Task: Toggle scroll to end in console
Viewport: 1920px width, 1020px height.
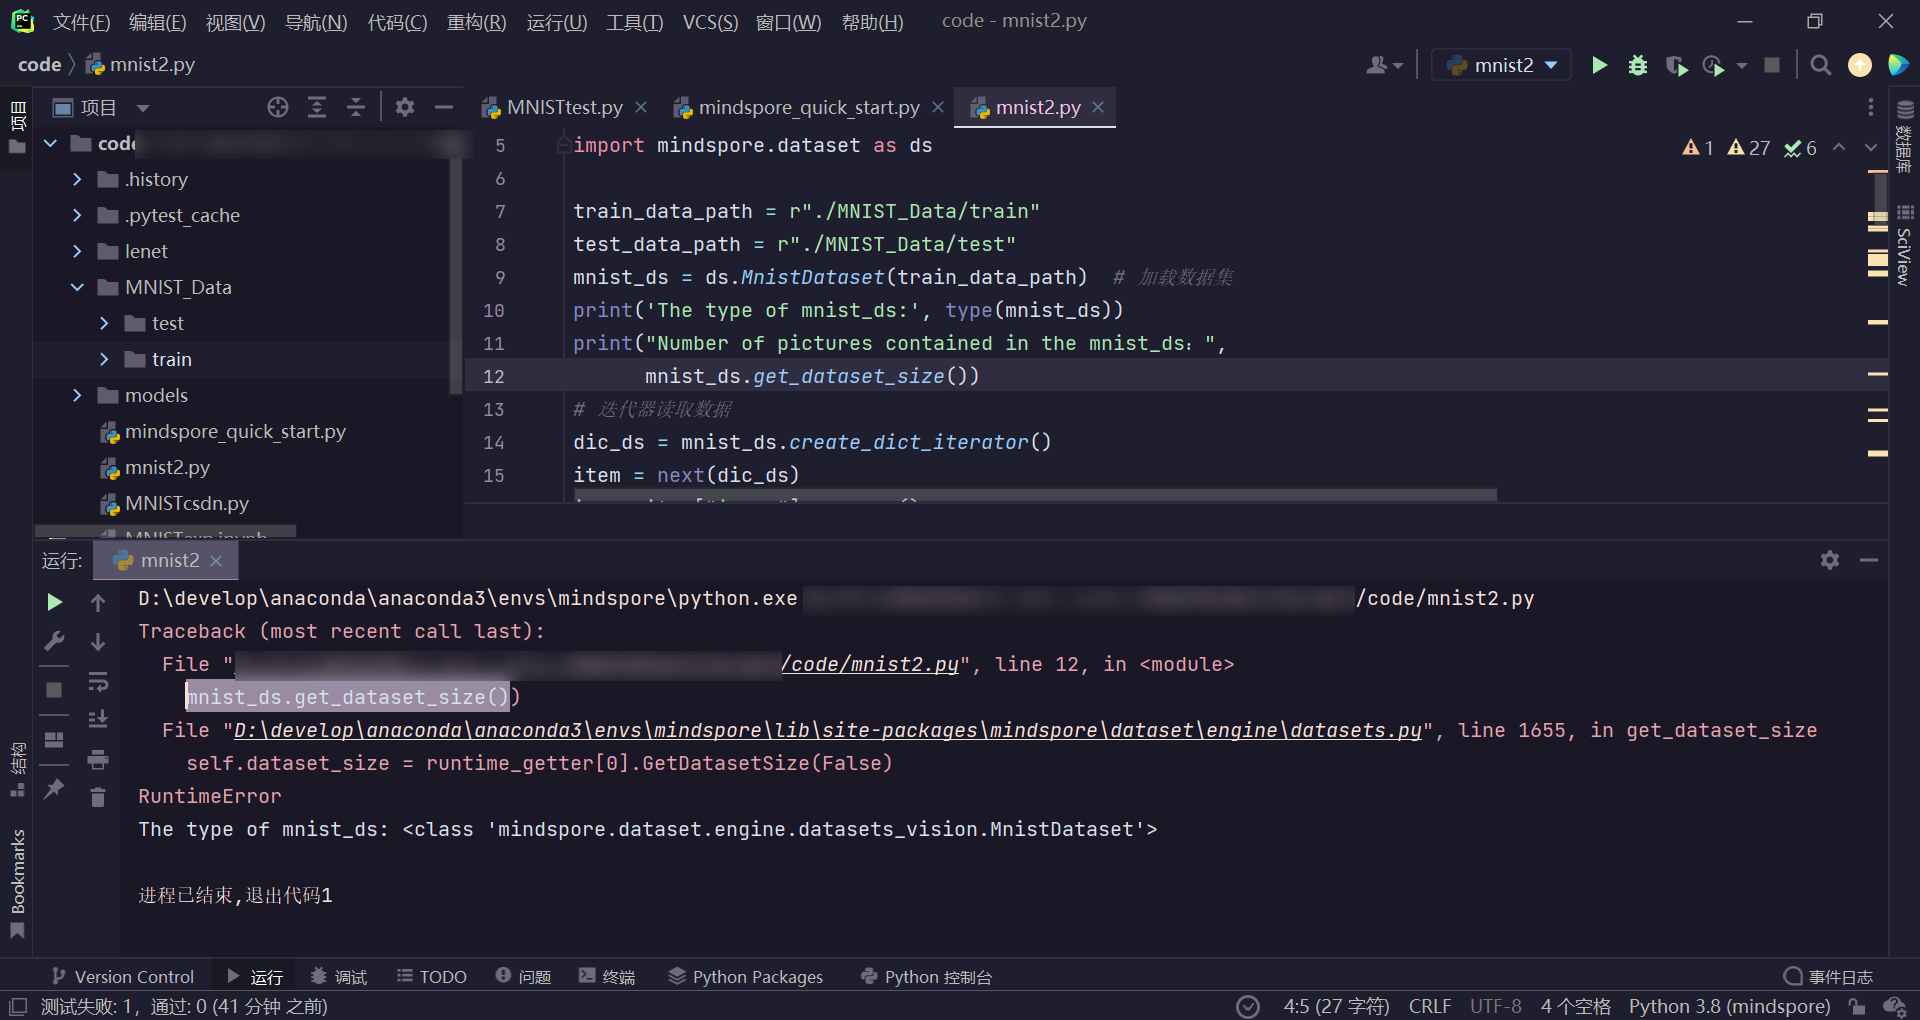Action: pyautogui.click(x=97, y=718)
